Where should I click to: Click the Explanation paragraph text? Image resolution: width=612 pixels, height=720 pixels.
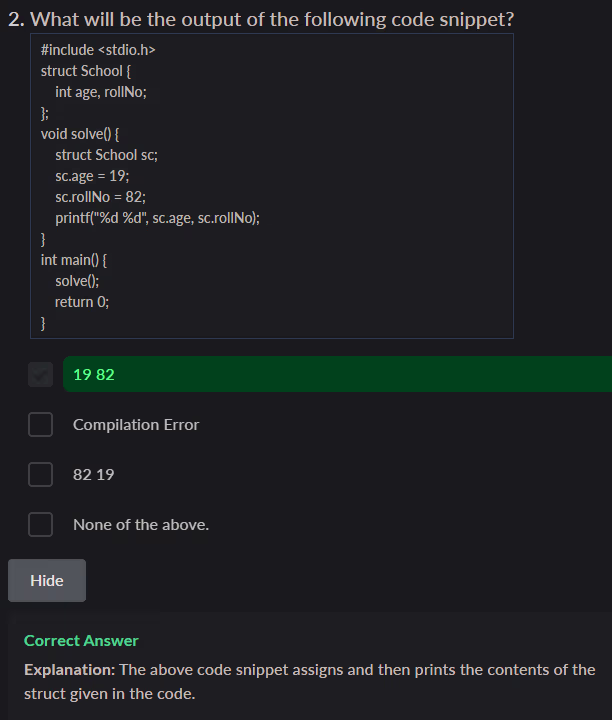(309, 681)
